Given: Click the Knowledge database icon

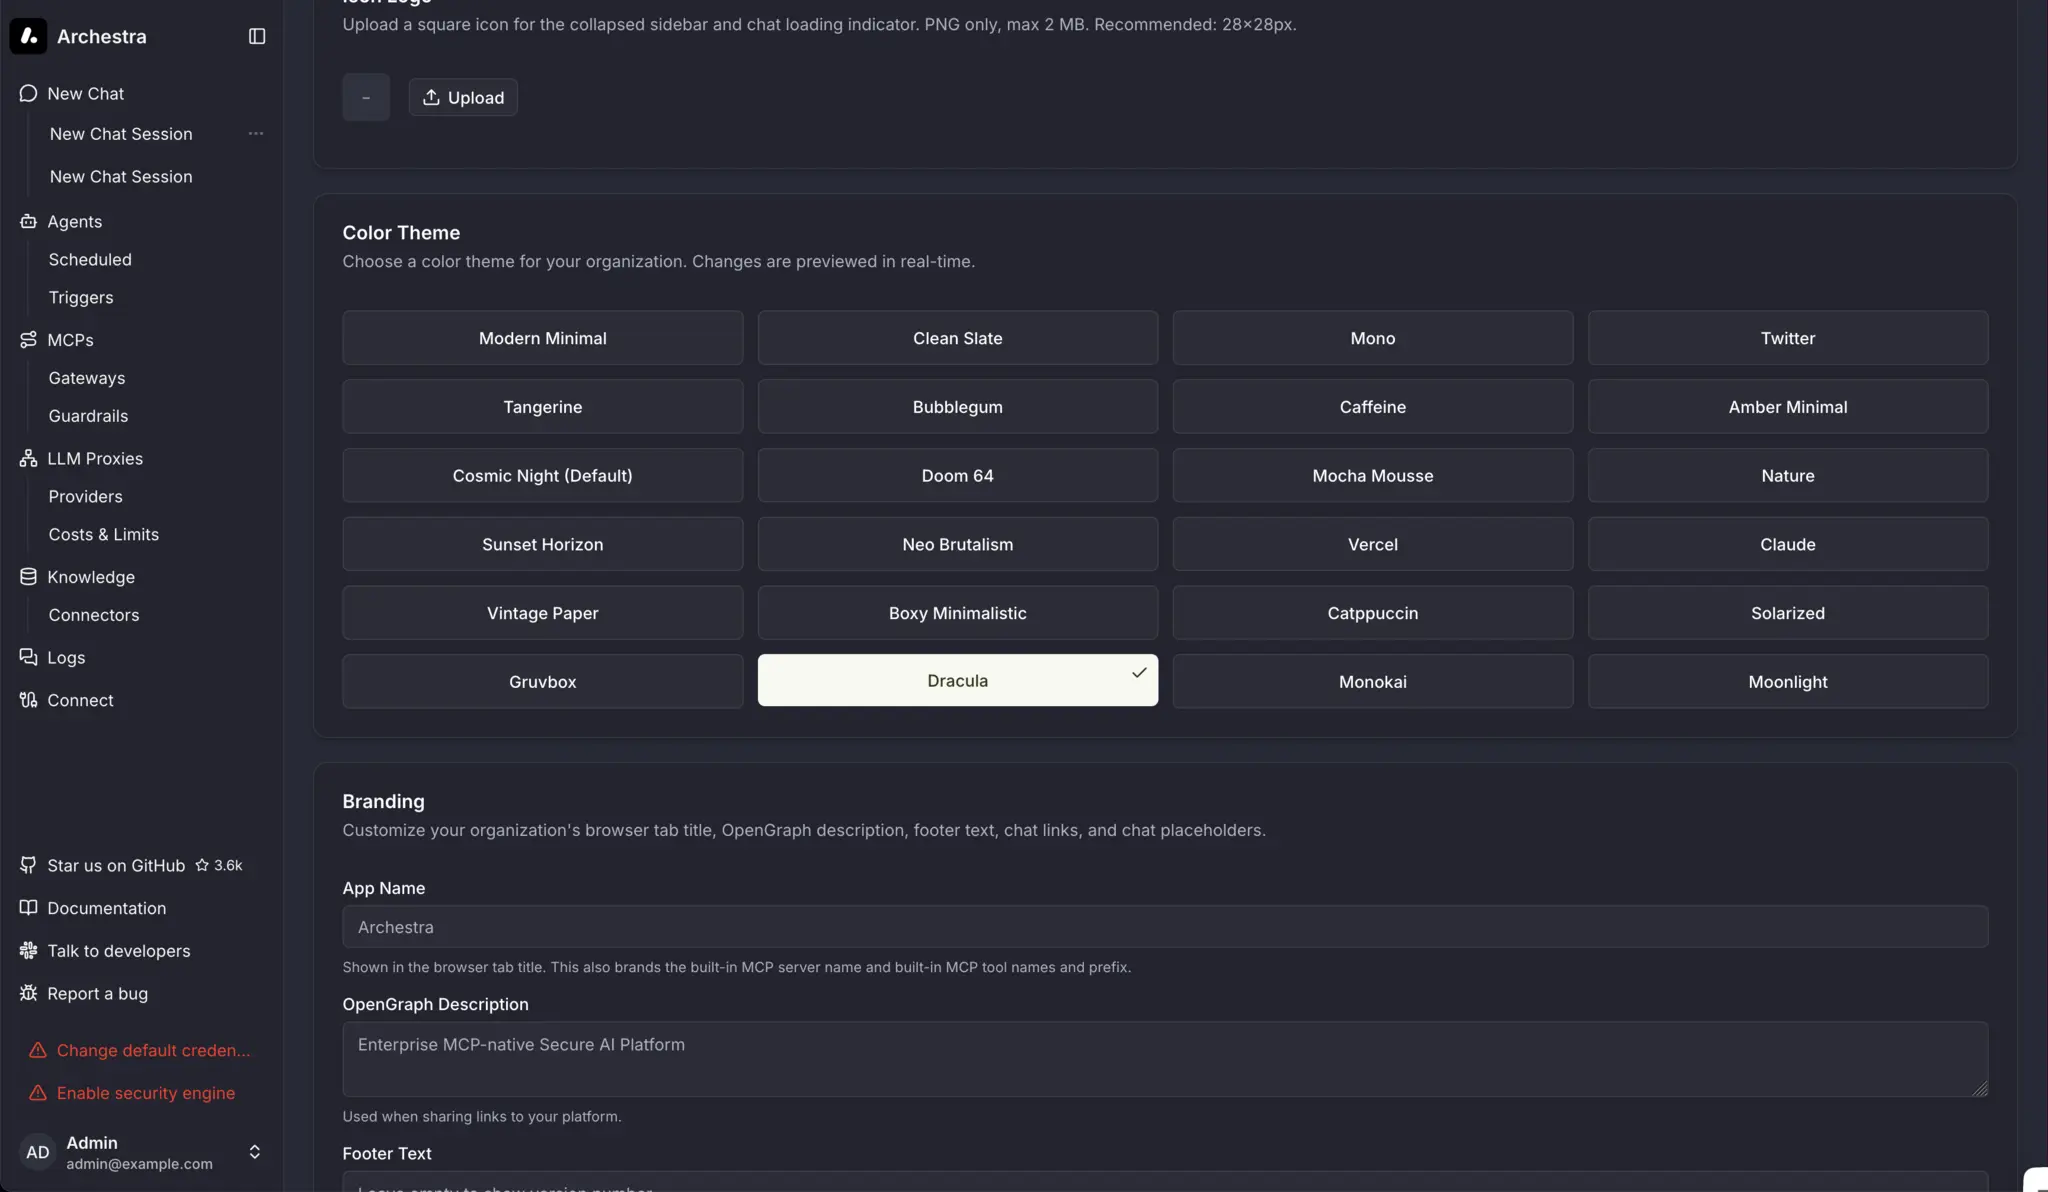Looking at the screenshot, I should pos(28,577).
